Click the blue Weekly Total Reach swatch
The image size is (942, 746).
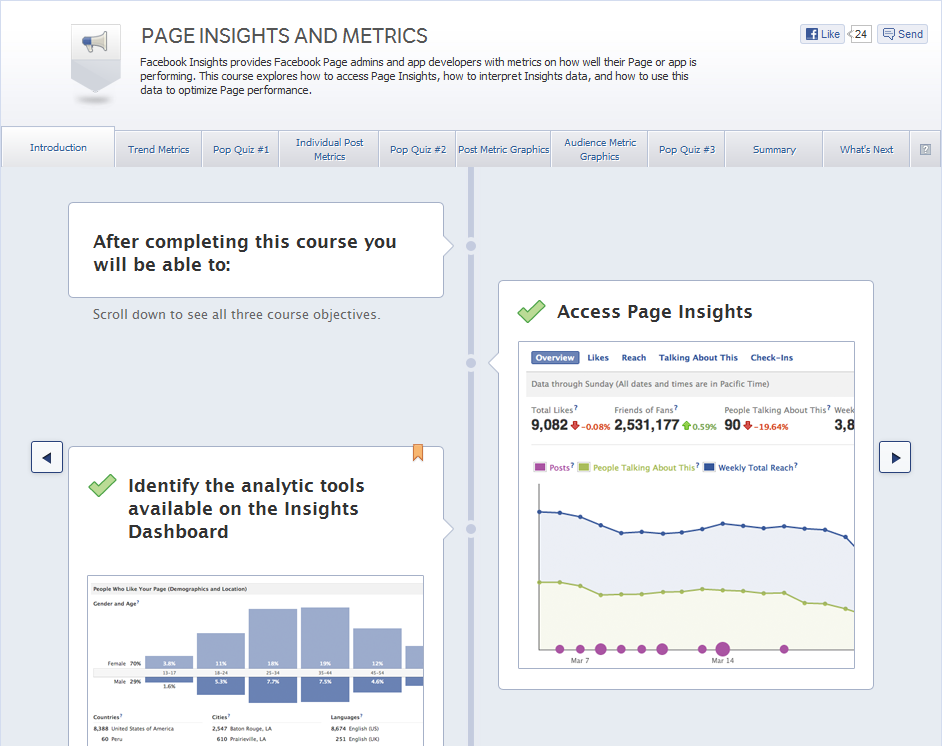click(709, 467)
